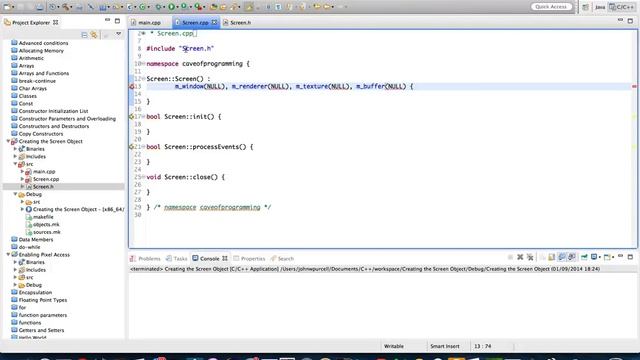Click the hammer Build icon

coord(66,7)
